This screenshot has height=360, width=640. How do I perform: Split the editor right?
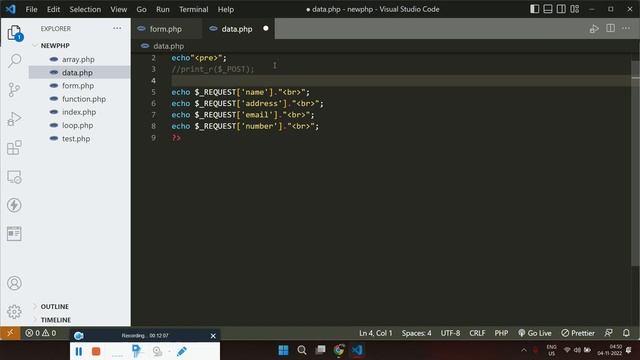[x=611, y=29]
